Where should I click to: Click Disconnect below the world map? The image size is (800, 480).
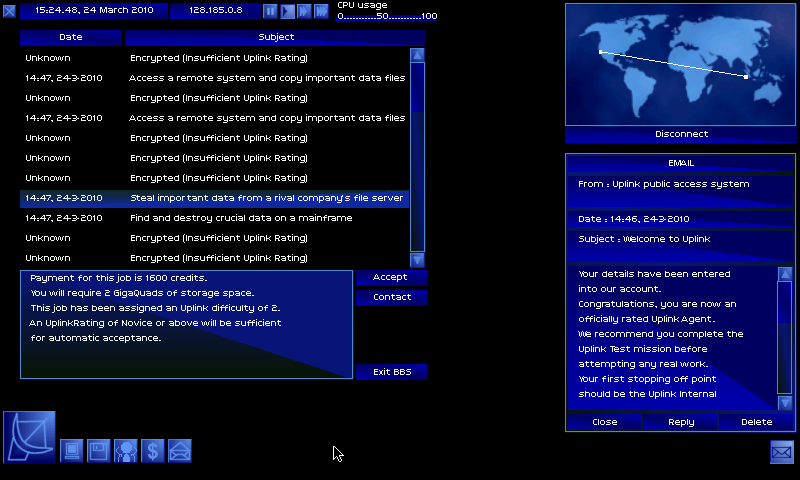pyautogui.click(x=681, y=134)
